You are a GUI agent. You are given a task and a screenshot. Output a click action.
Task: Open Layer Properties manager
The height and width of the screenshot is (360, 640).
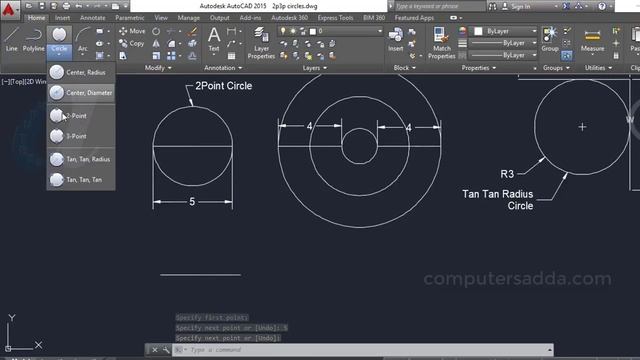click(261, 43)
